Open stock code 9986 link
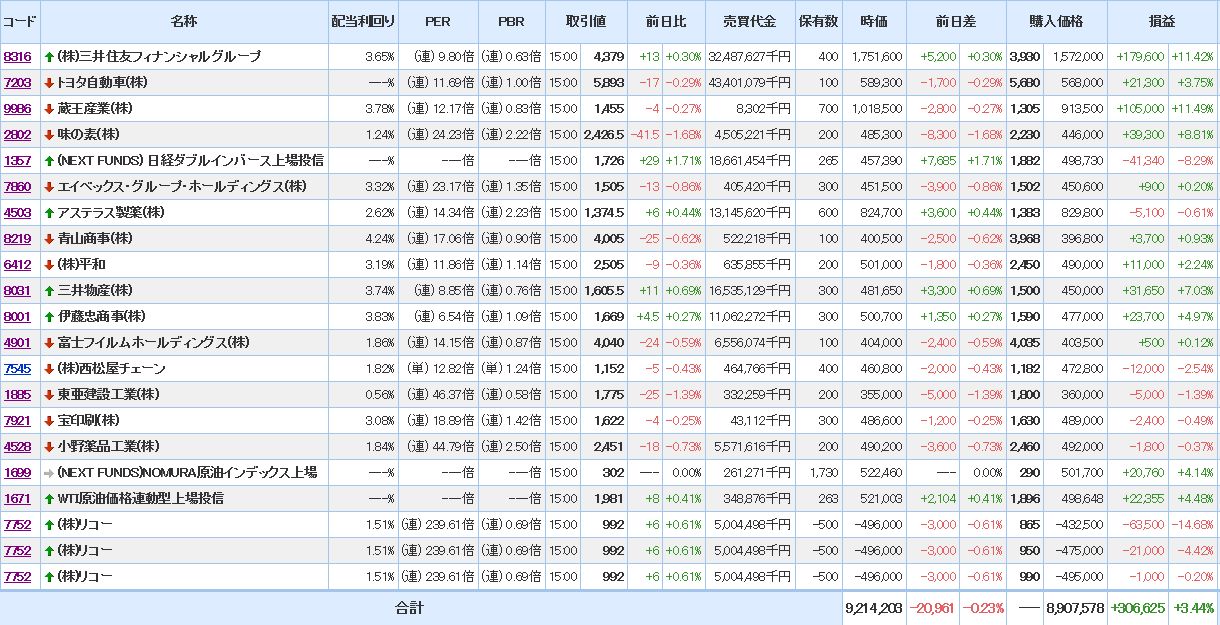This screenshot has height=625, width=1220. pos(17,109)
